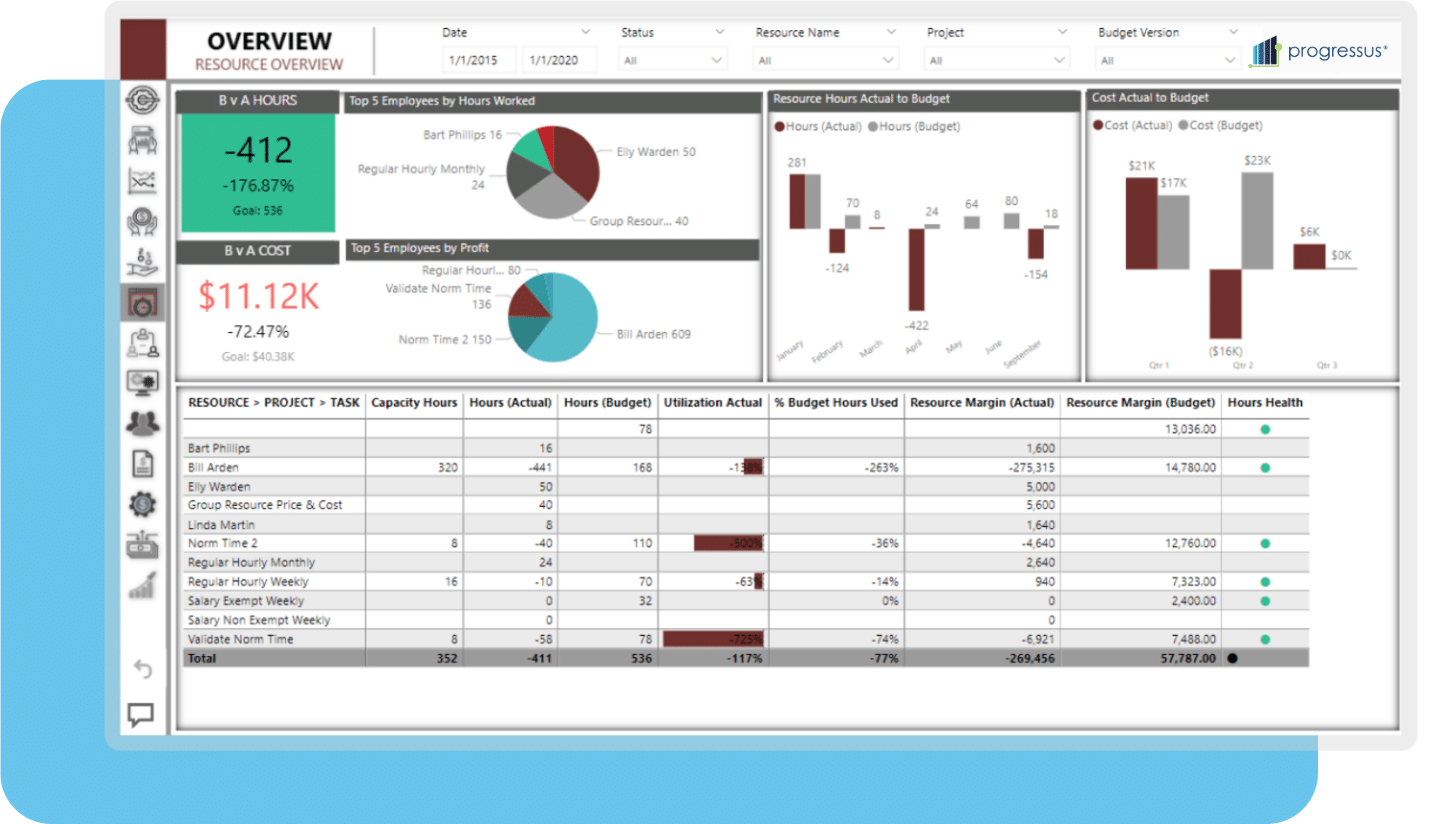This screenshot has width=1430, height=824.
Task: Open the dollar gear settings sidebar icon
Action: click(x=143, y=505)
